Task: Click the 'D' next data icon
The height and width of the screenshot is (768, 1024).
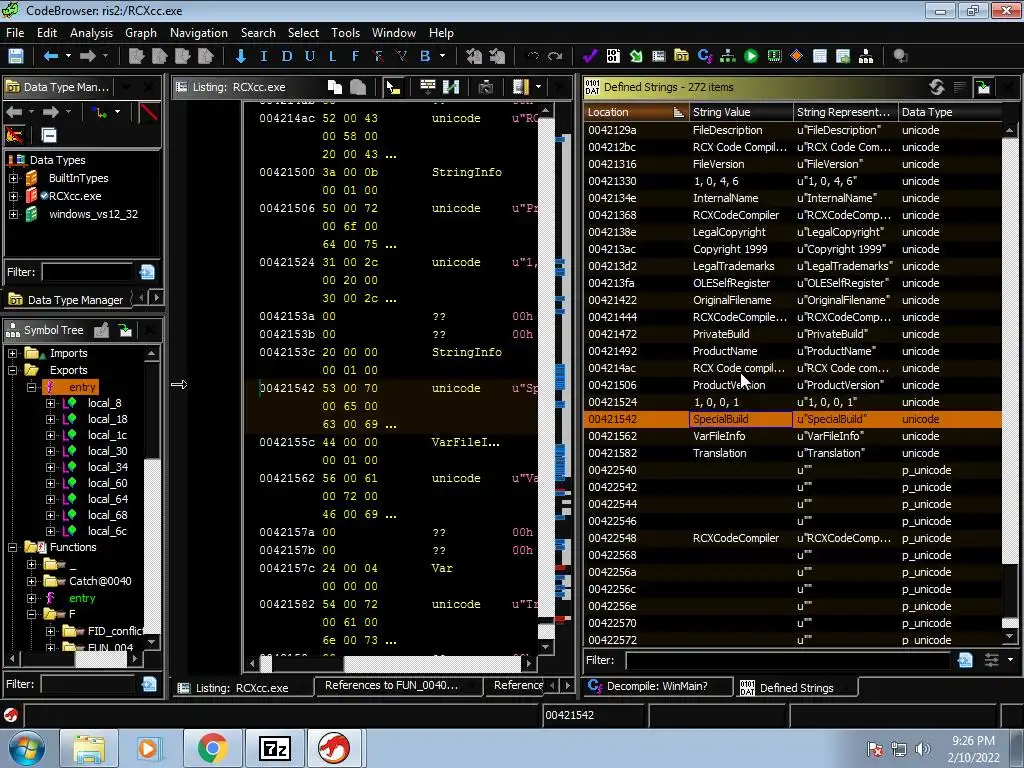Action: (x=287, y=56)
